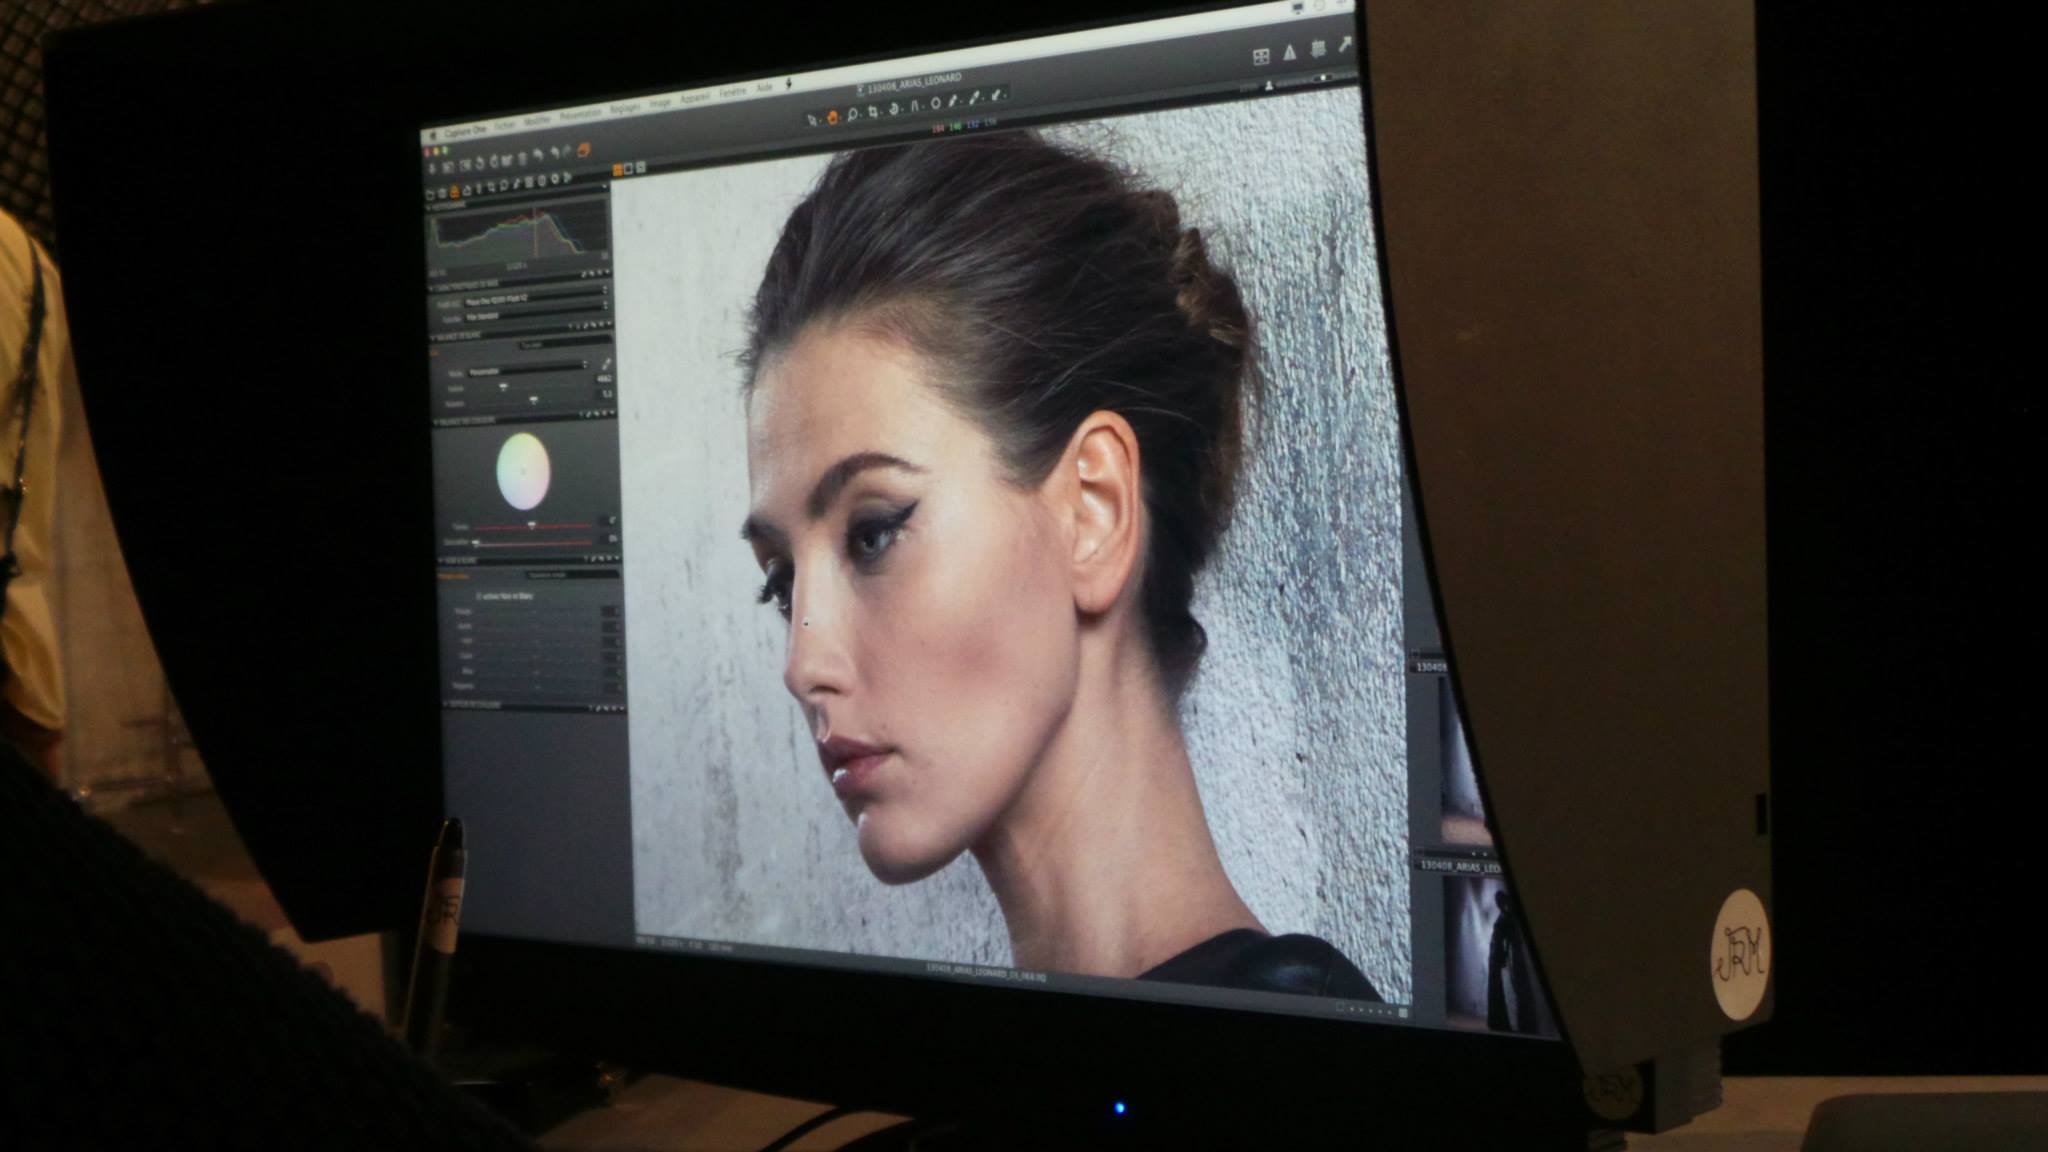Select the pointer cursor tool
The image size is (2048, 1152).
click(x=811, y=120)
